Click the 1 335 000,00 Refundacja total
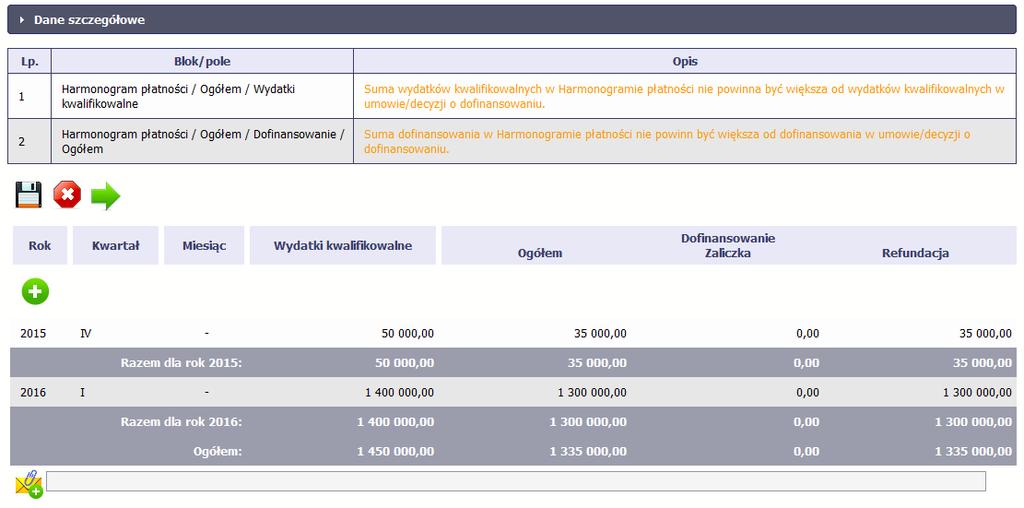 pos(974,451)
